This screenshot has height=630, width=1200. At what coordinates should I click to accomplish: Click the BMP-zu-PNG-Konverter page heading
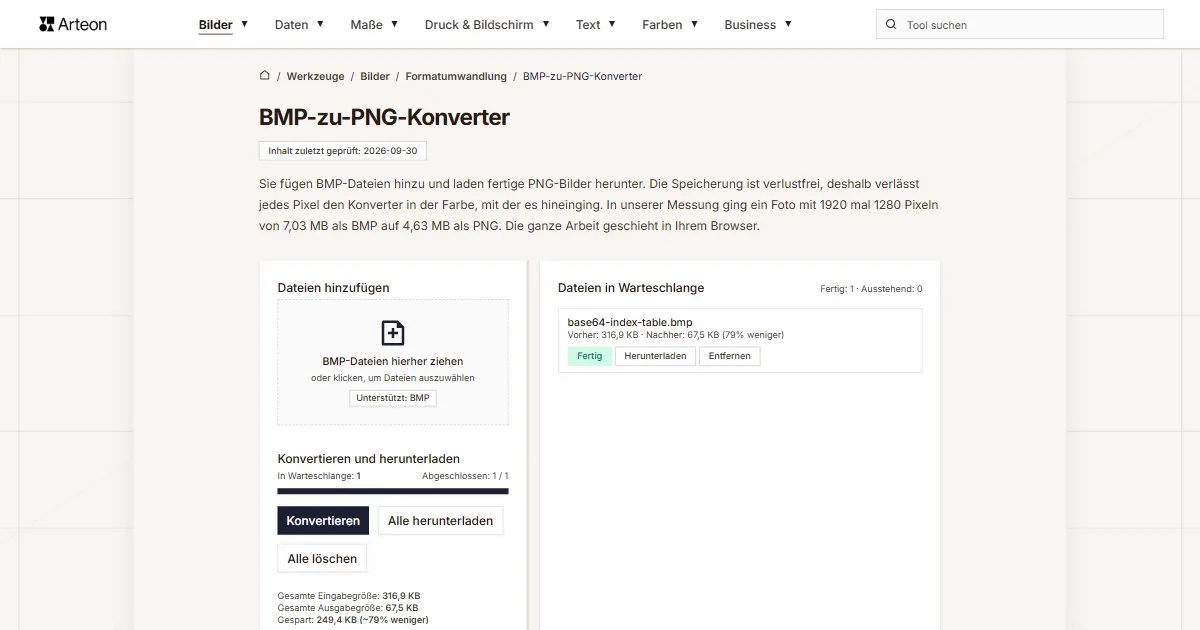click(x=384, y=117)
